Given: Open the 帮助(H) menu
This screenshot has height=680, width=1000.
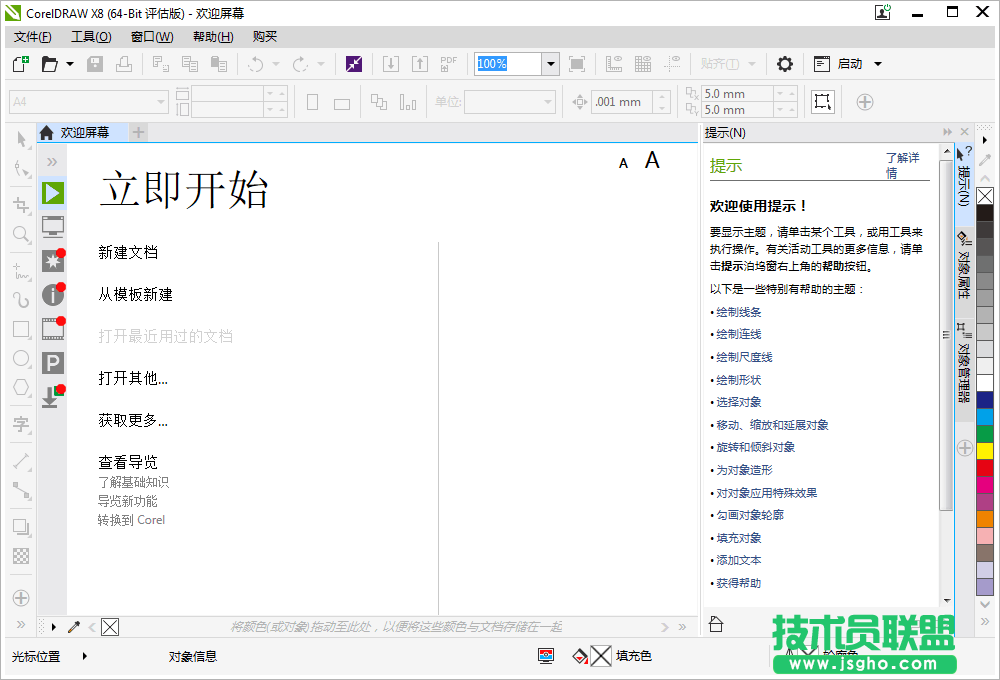Looking at the screenshot, I should pos(213,37).
